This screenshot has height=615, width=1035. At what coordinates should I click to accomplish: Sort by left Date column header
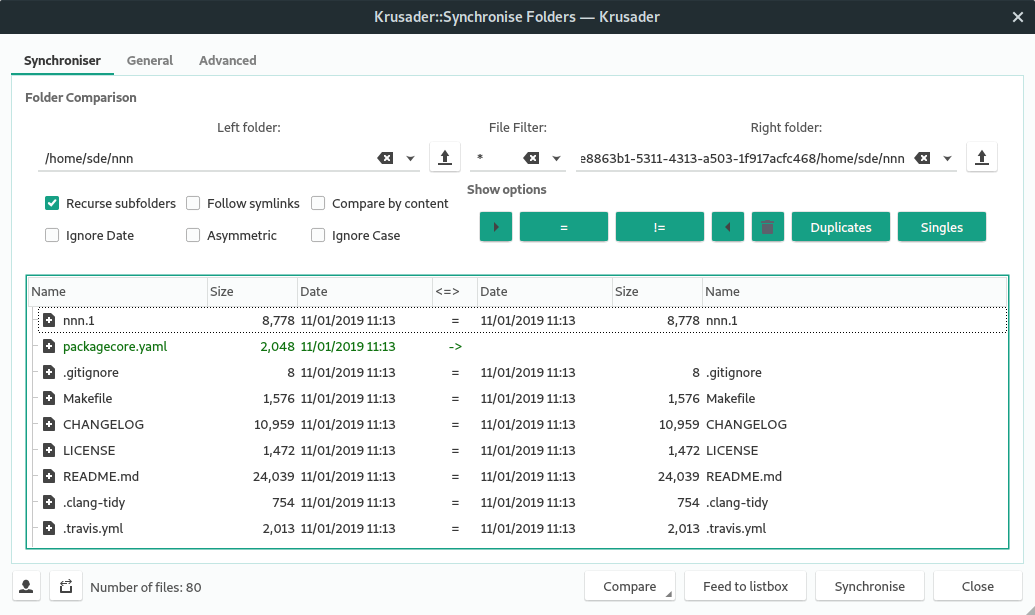(x=364, y=292)
